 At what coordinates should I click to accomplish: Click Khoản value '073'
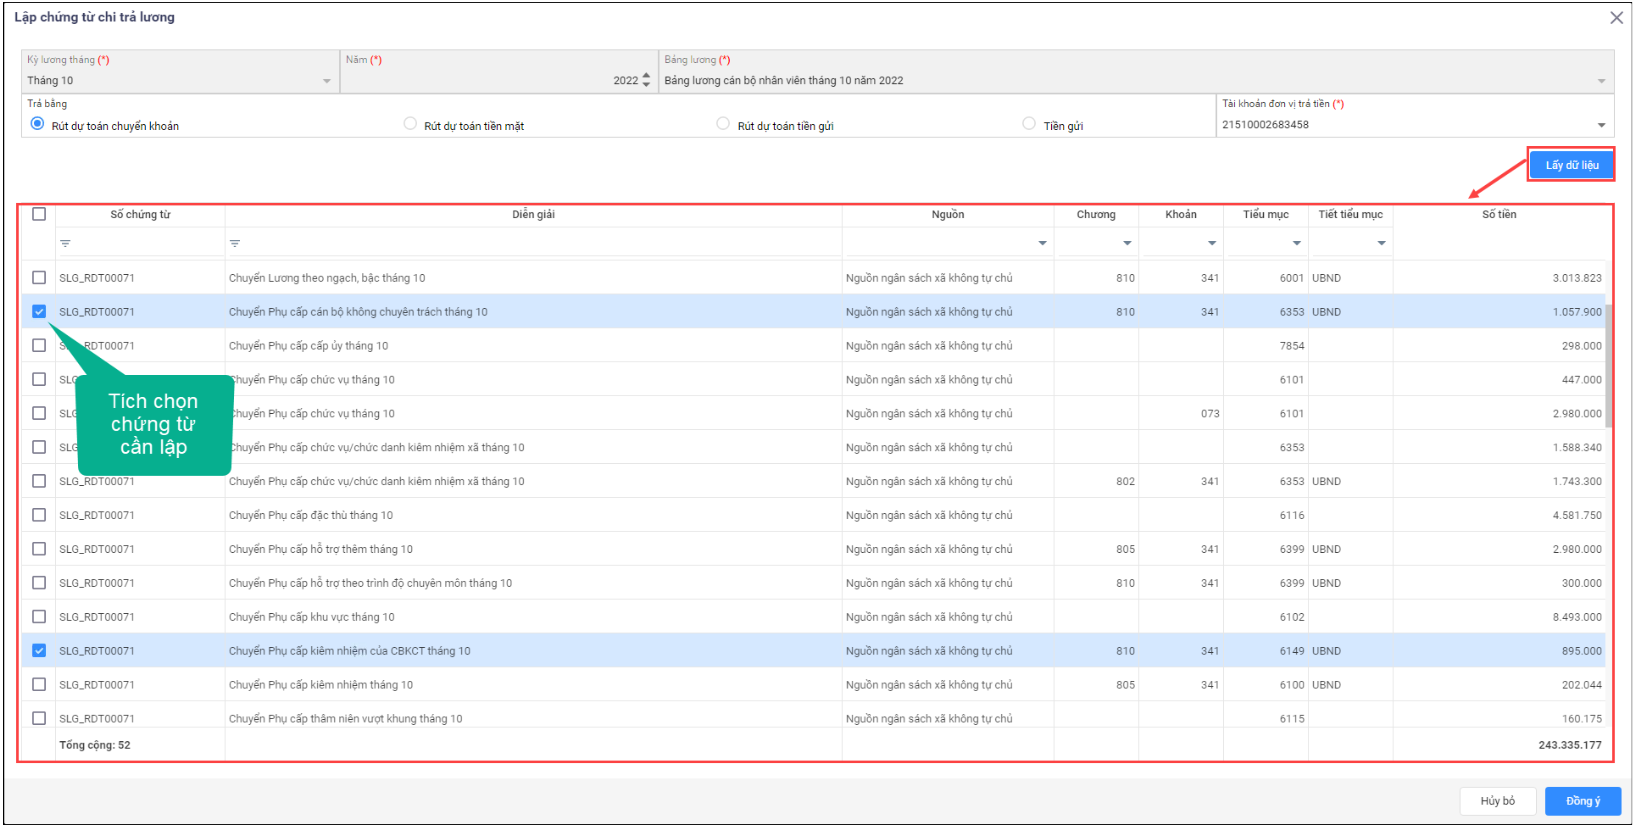coord(1210,413)
